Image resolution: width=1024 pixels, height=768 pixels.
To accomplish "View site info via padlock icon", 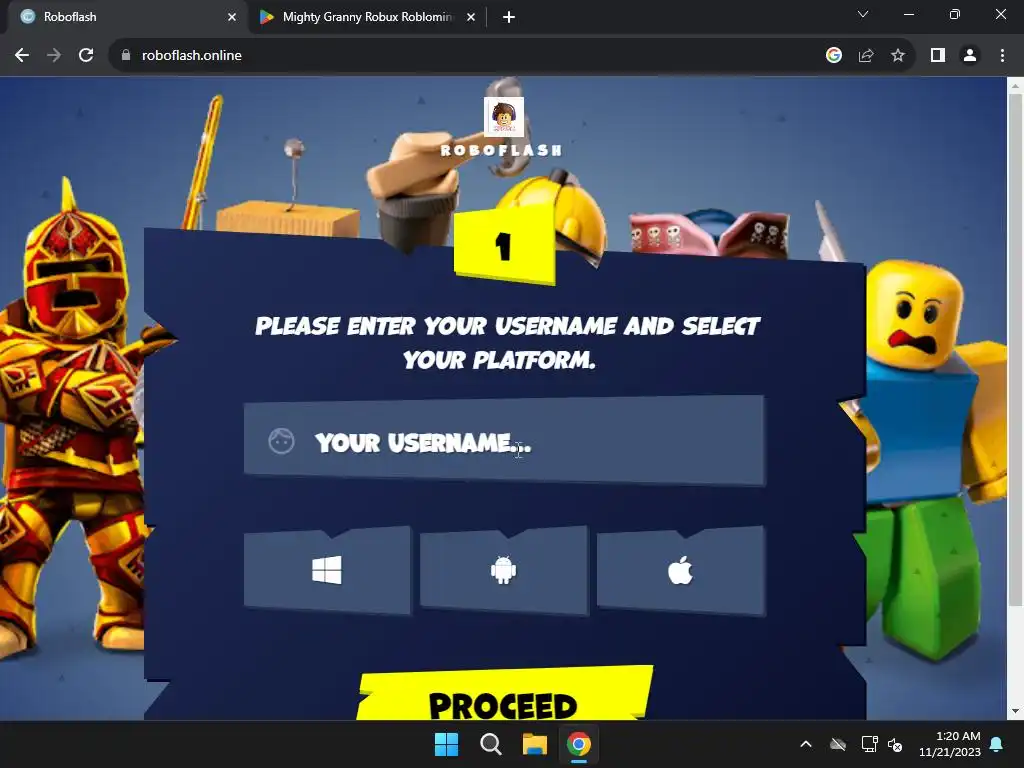I will (x=126, y=56).
